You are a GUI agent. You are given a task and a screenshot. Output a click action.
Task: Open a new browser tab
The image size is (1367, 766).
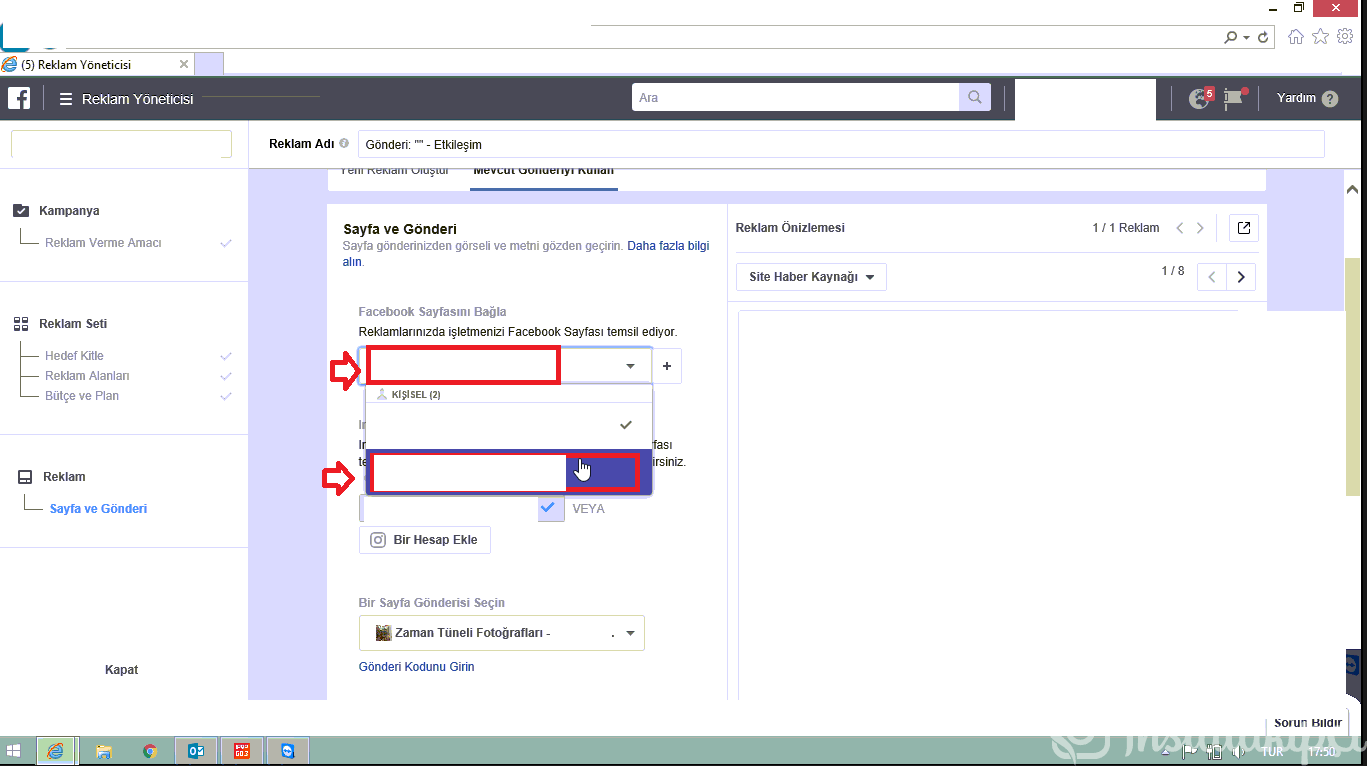209,64
